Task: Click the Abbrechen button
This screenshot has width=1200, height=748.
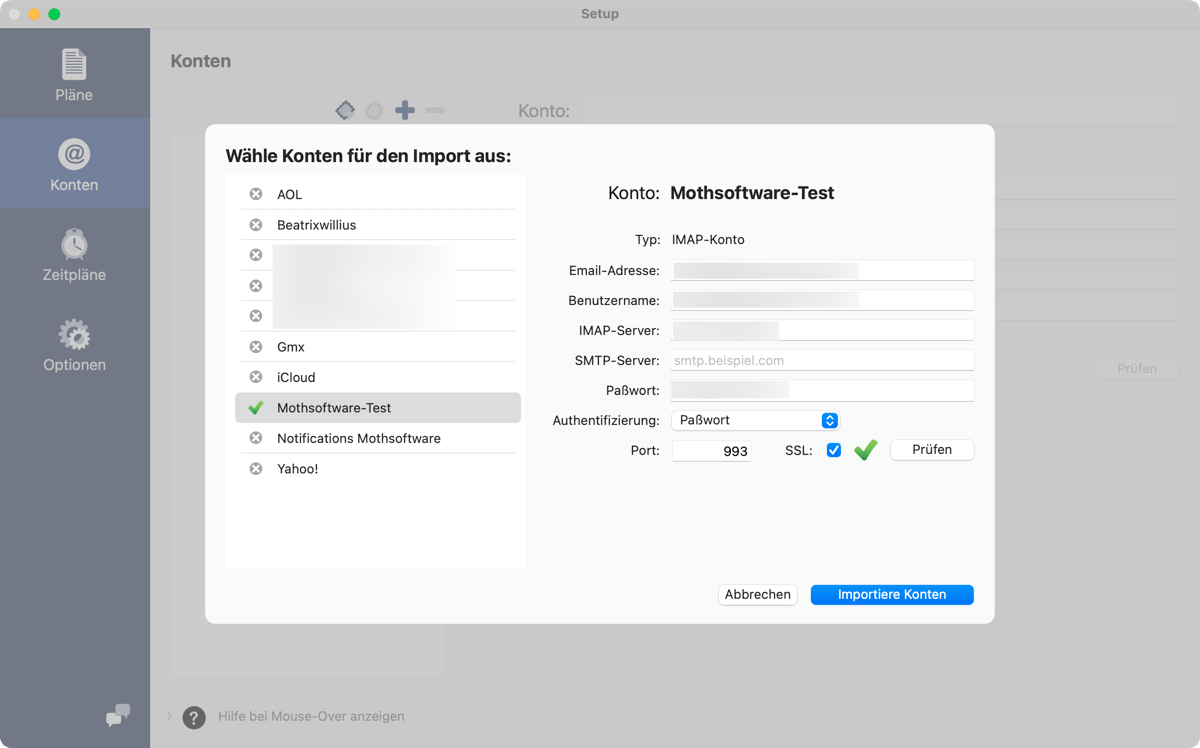Action: point(757,595)
